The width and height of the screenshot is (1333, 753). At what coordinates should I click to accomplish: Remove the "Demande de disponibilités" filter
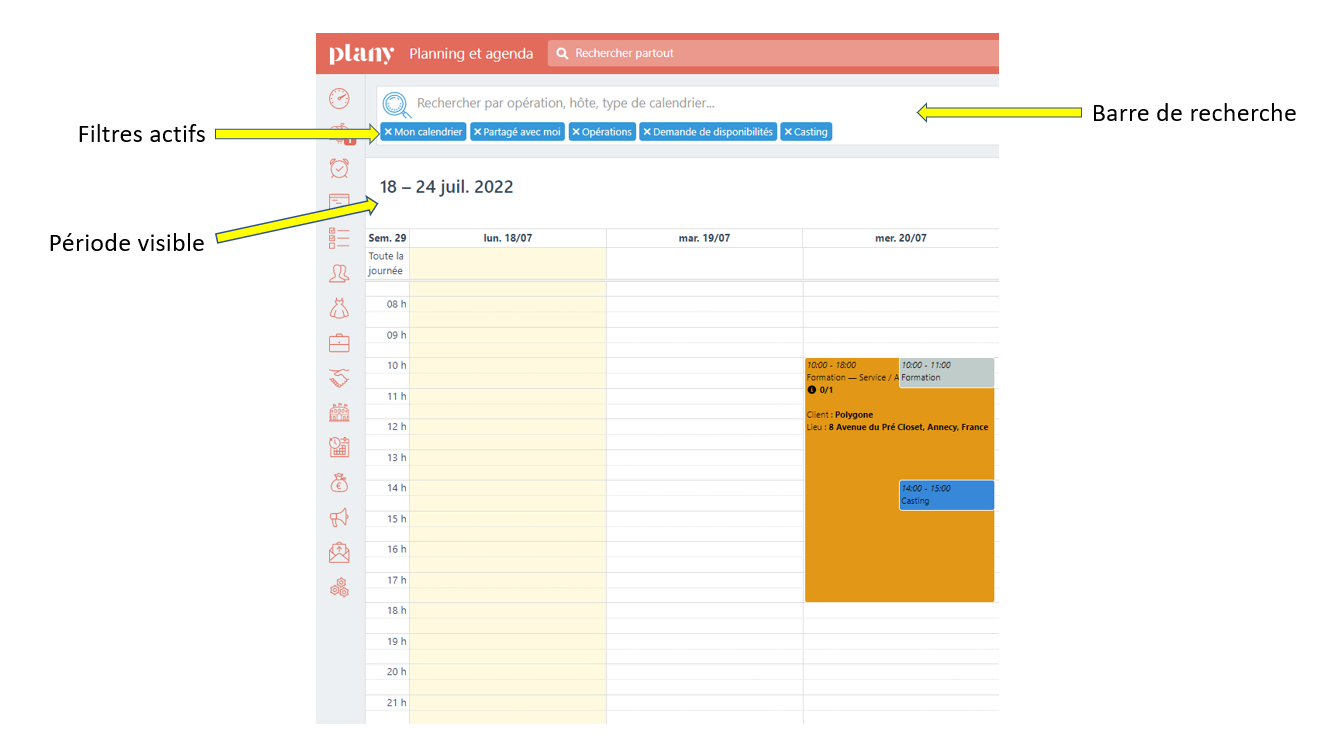(647, 132)
